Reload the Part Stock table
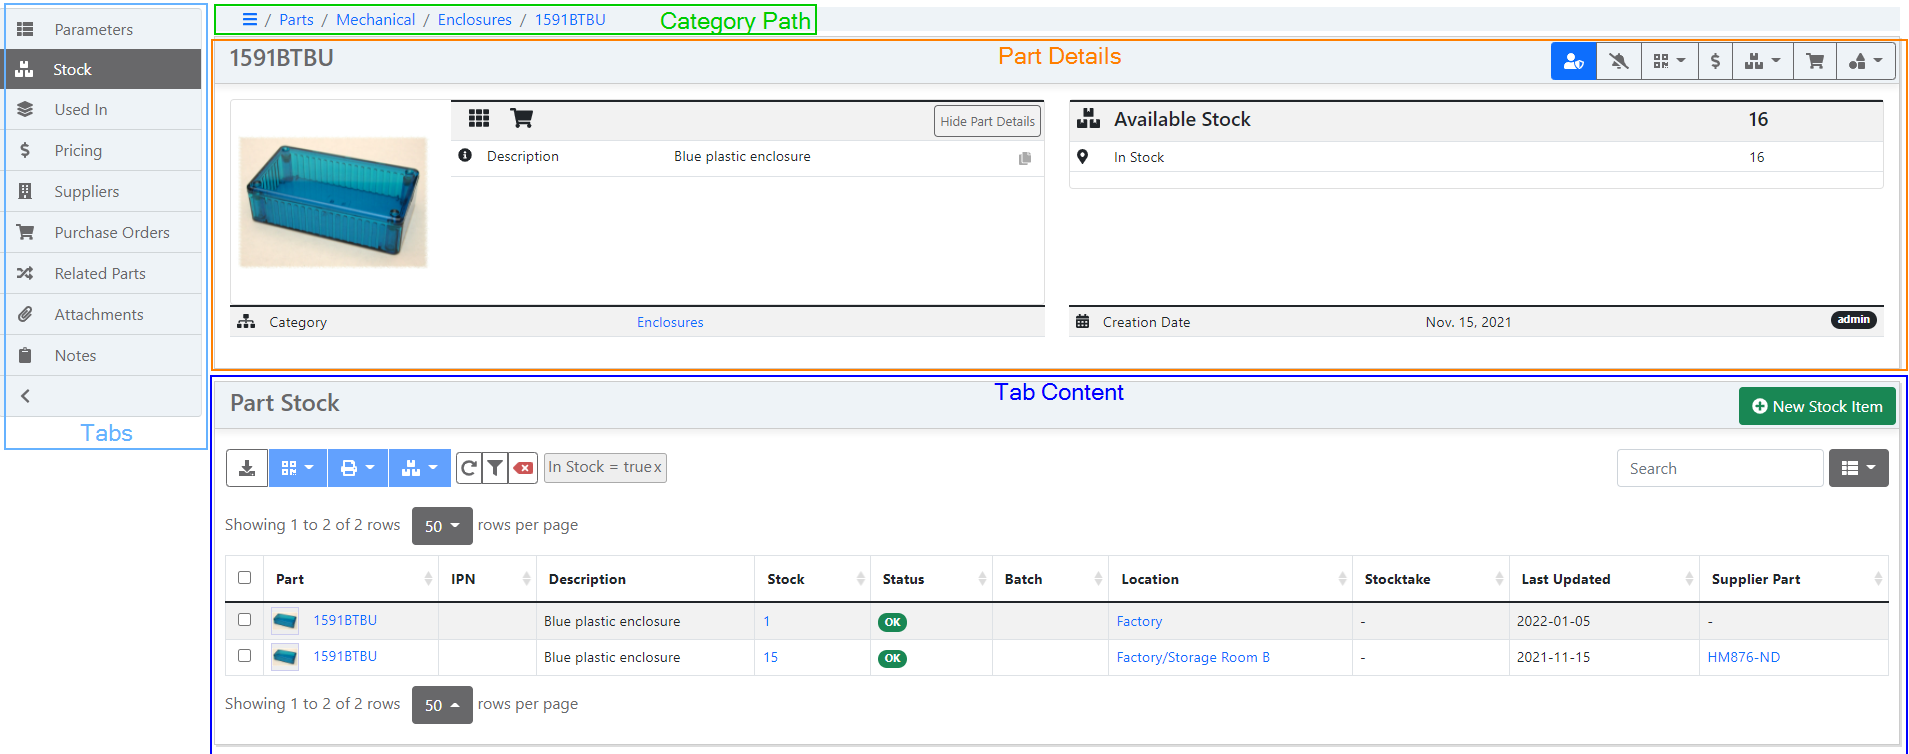Image resolution: width=1909 pixels, height=754 pixels. click(x=468, y=468)
